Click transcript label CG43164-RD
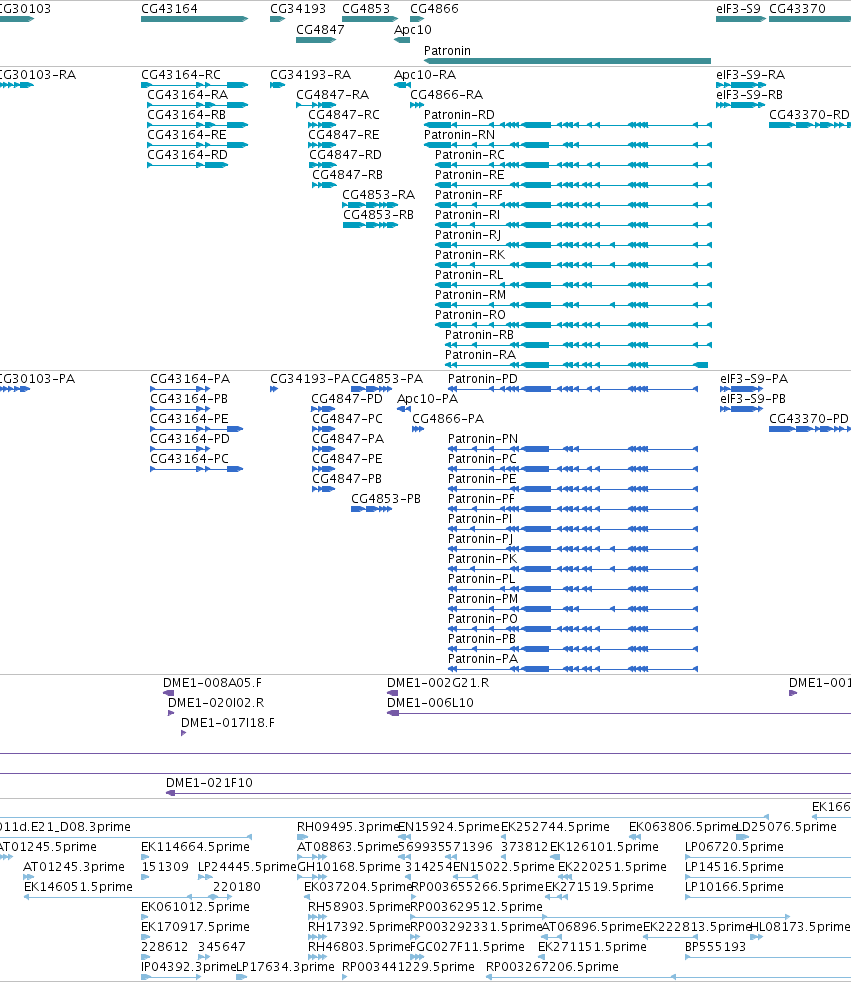 (x=187, y=155)
